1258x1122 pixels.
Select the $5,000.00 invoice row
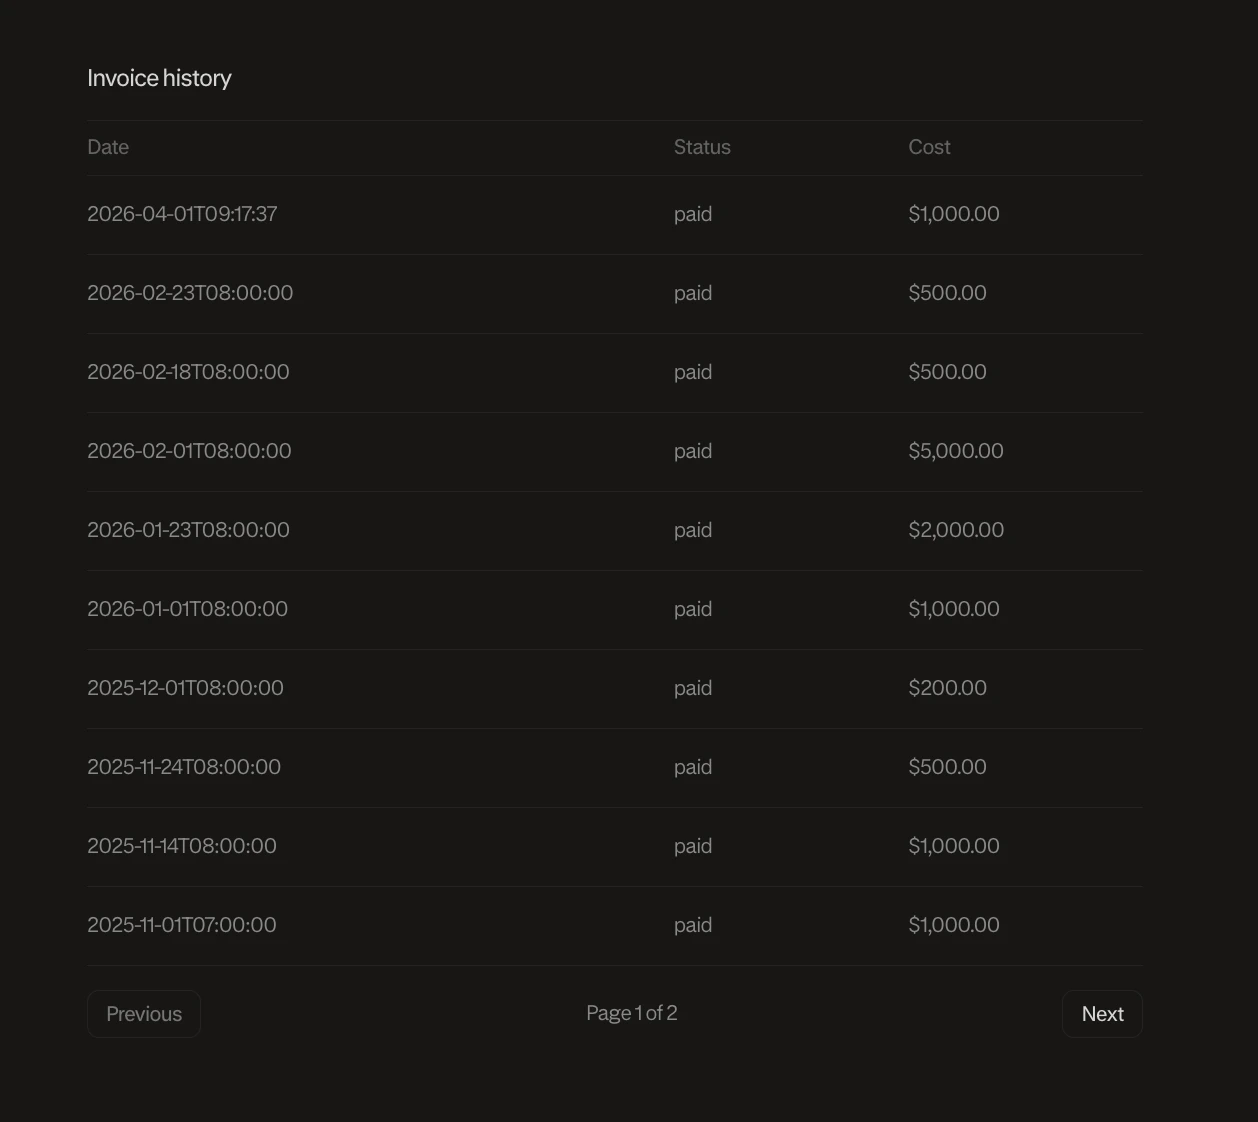190,451
